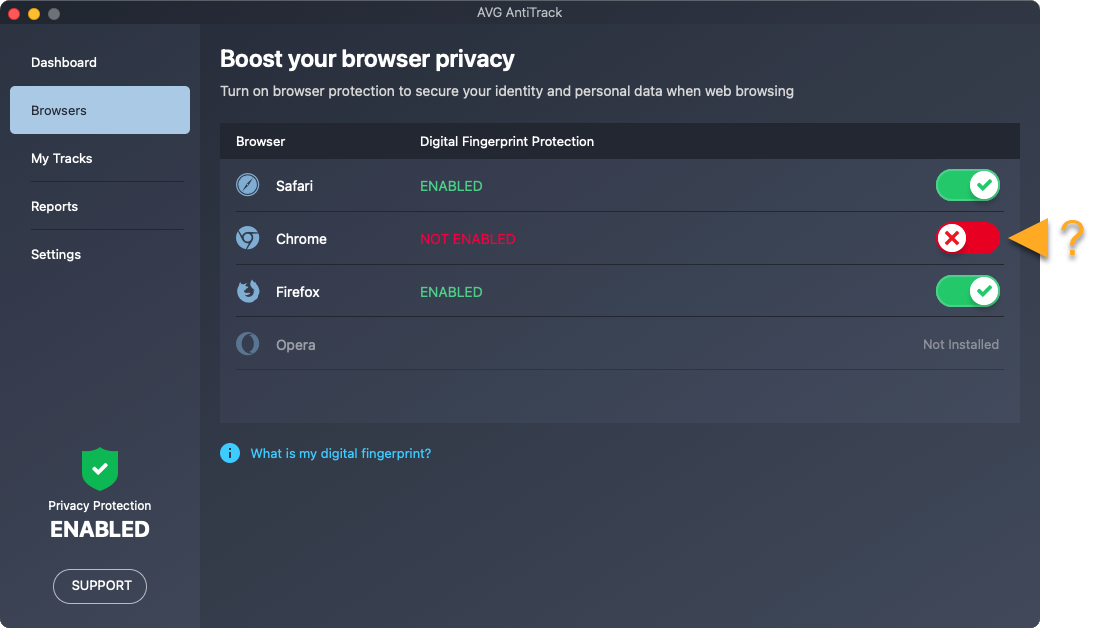Click the Safari compass icon
Image resolution: width=1109 pixels, height=628 pixels.
(247, 186)
